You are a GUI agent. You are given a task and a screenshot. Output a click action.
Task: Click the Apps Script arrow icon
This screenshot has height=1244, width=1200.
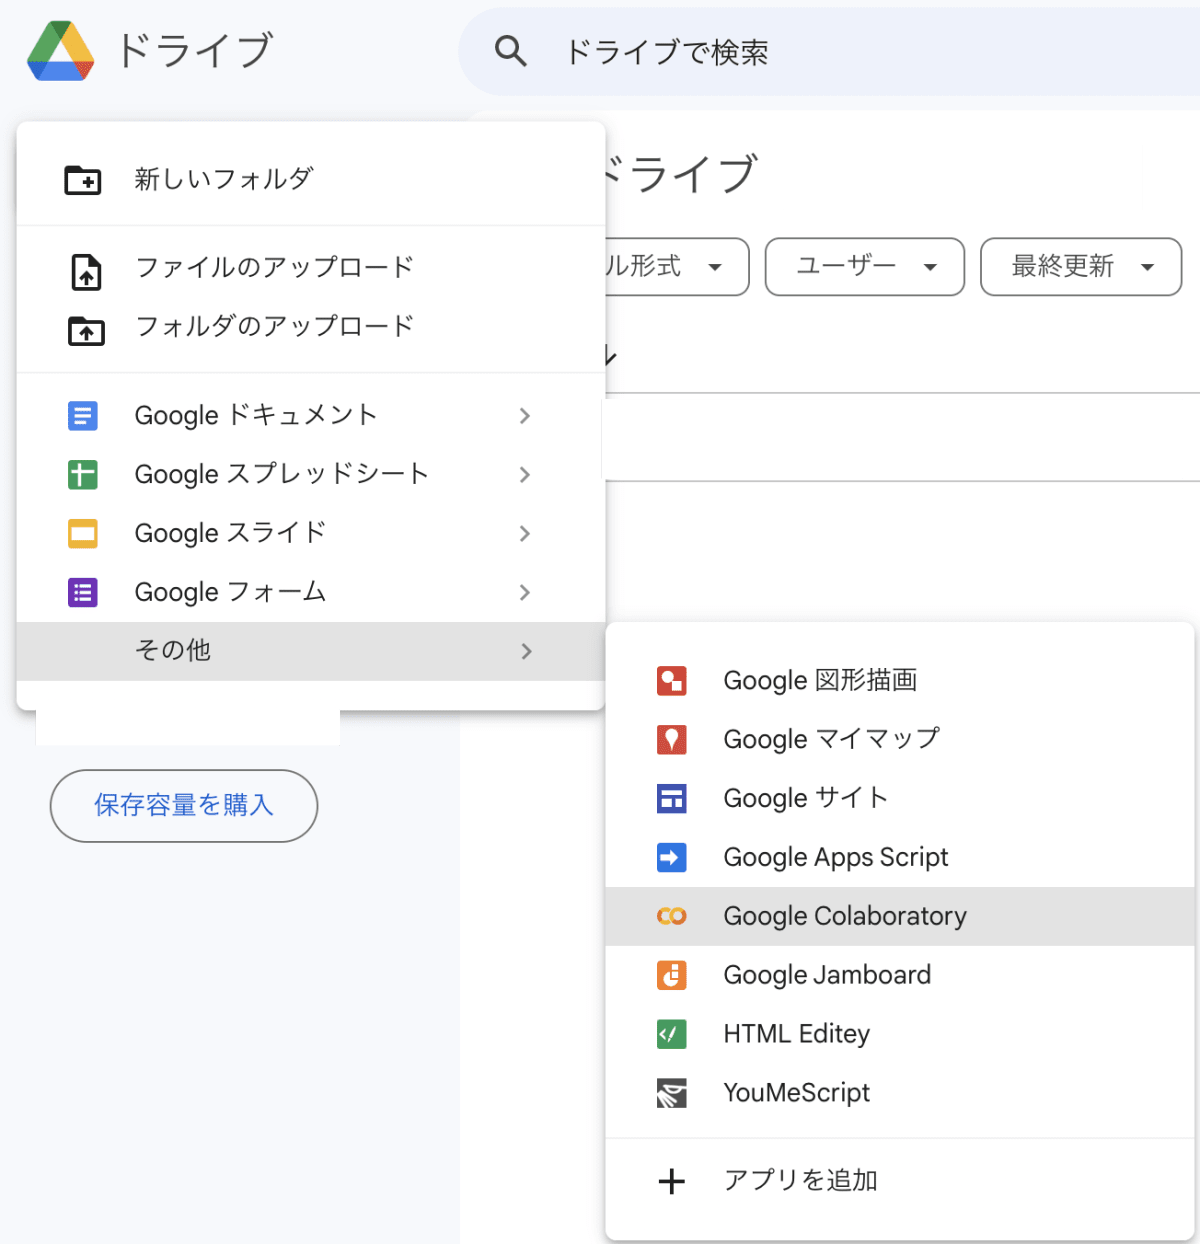(x=672, y=858)
